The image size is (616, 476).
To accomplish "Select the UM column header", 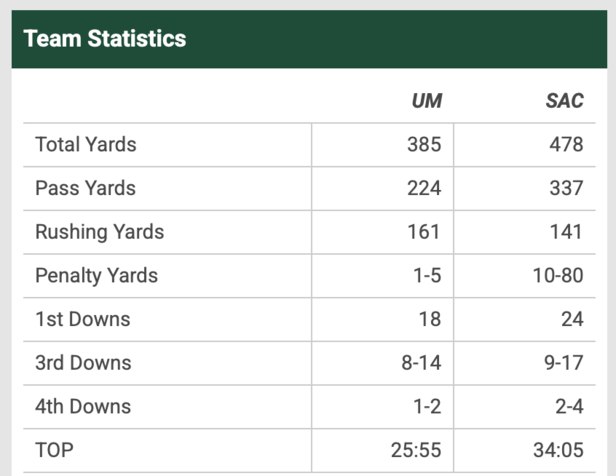I will pos(426,101).
